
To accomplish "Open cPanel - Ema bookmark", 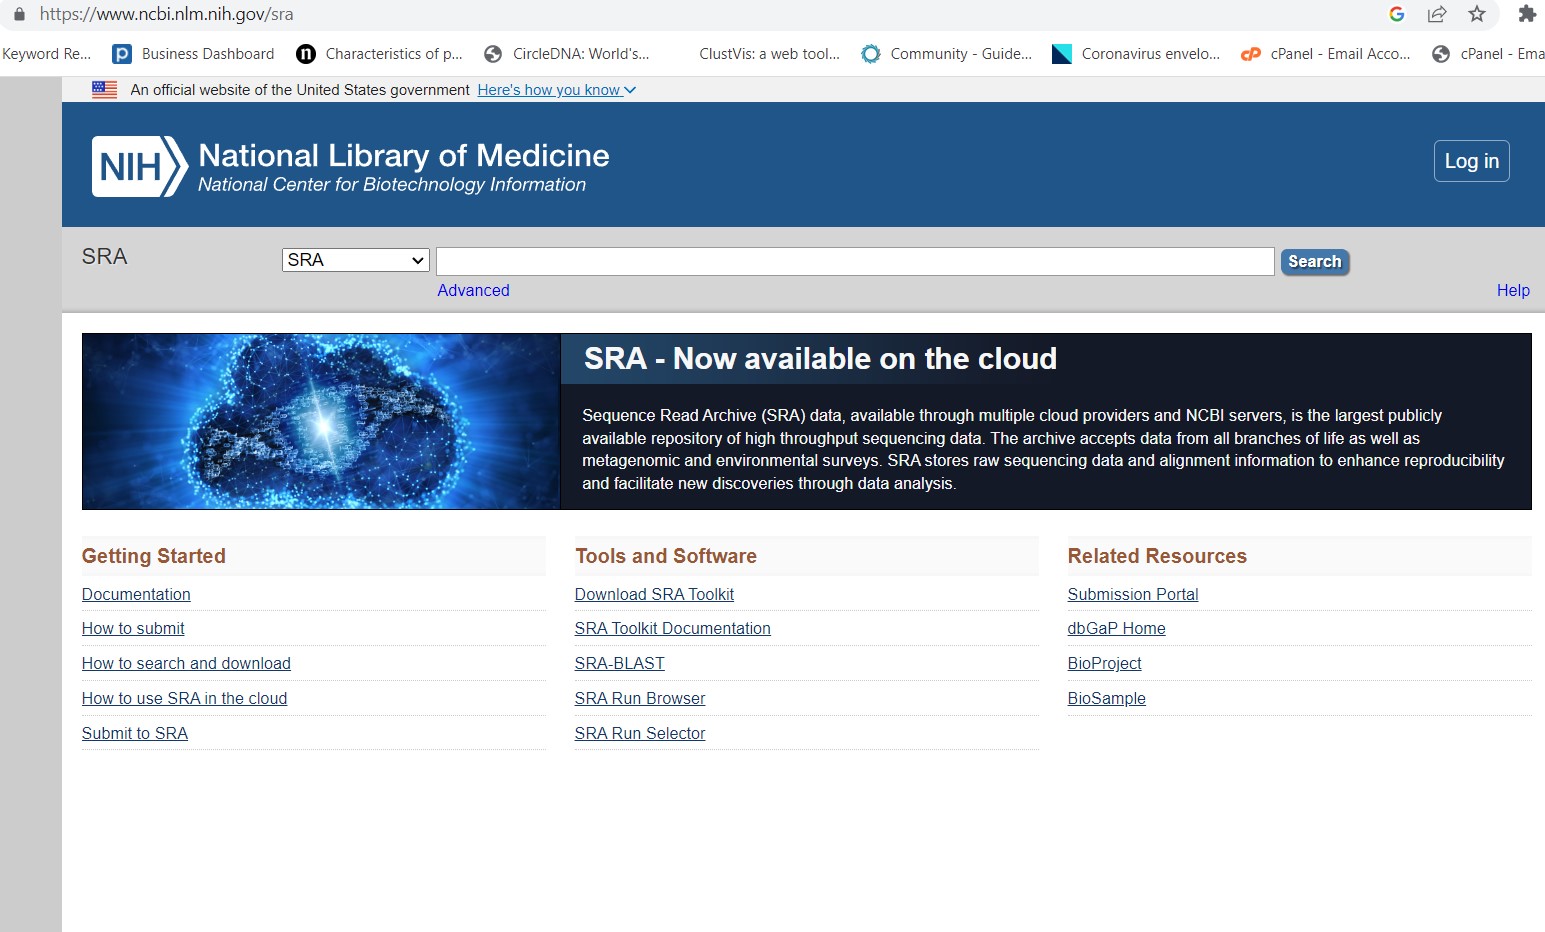I will click(1488, 54).
